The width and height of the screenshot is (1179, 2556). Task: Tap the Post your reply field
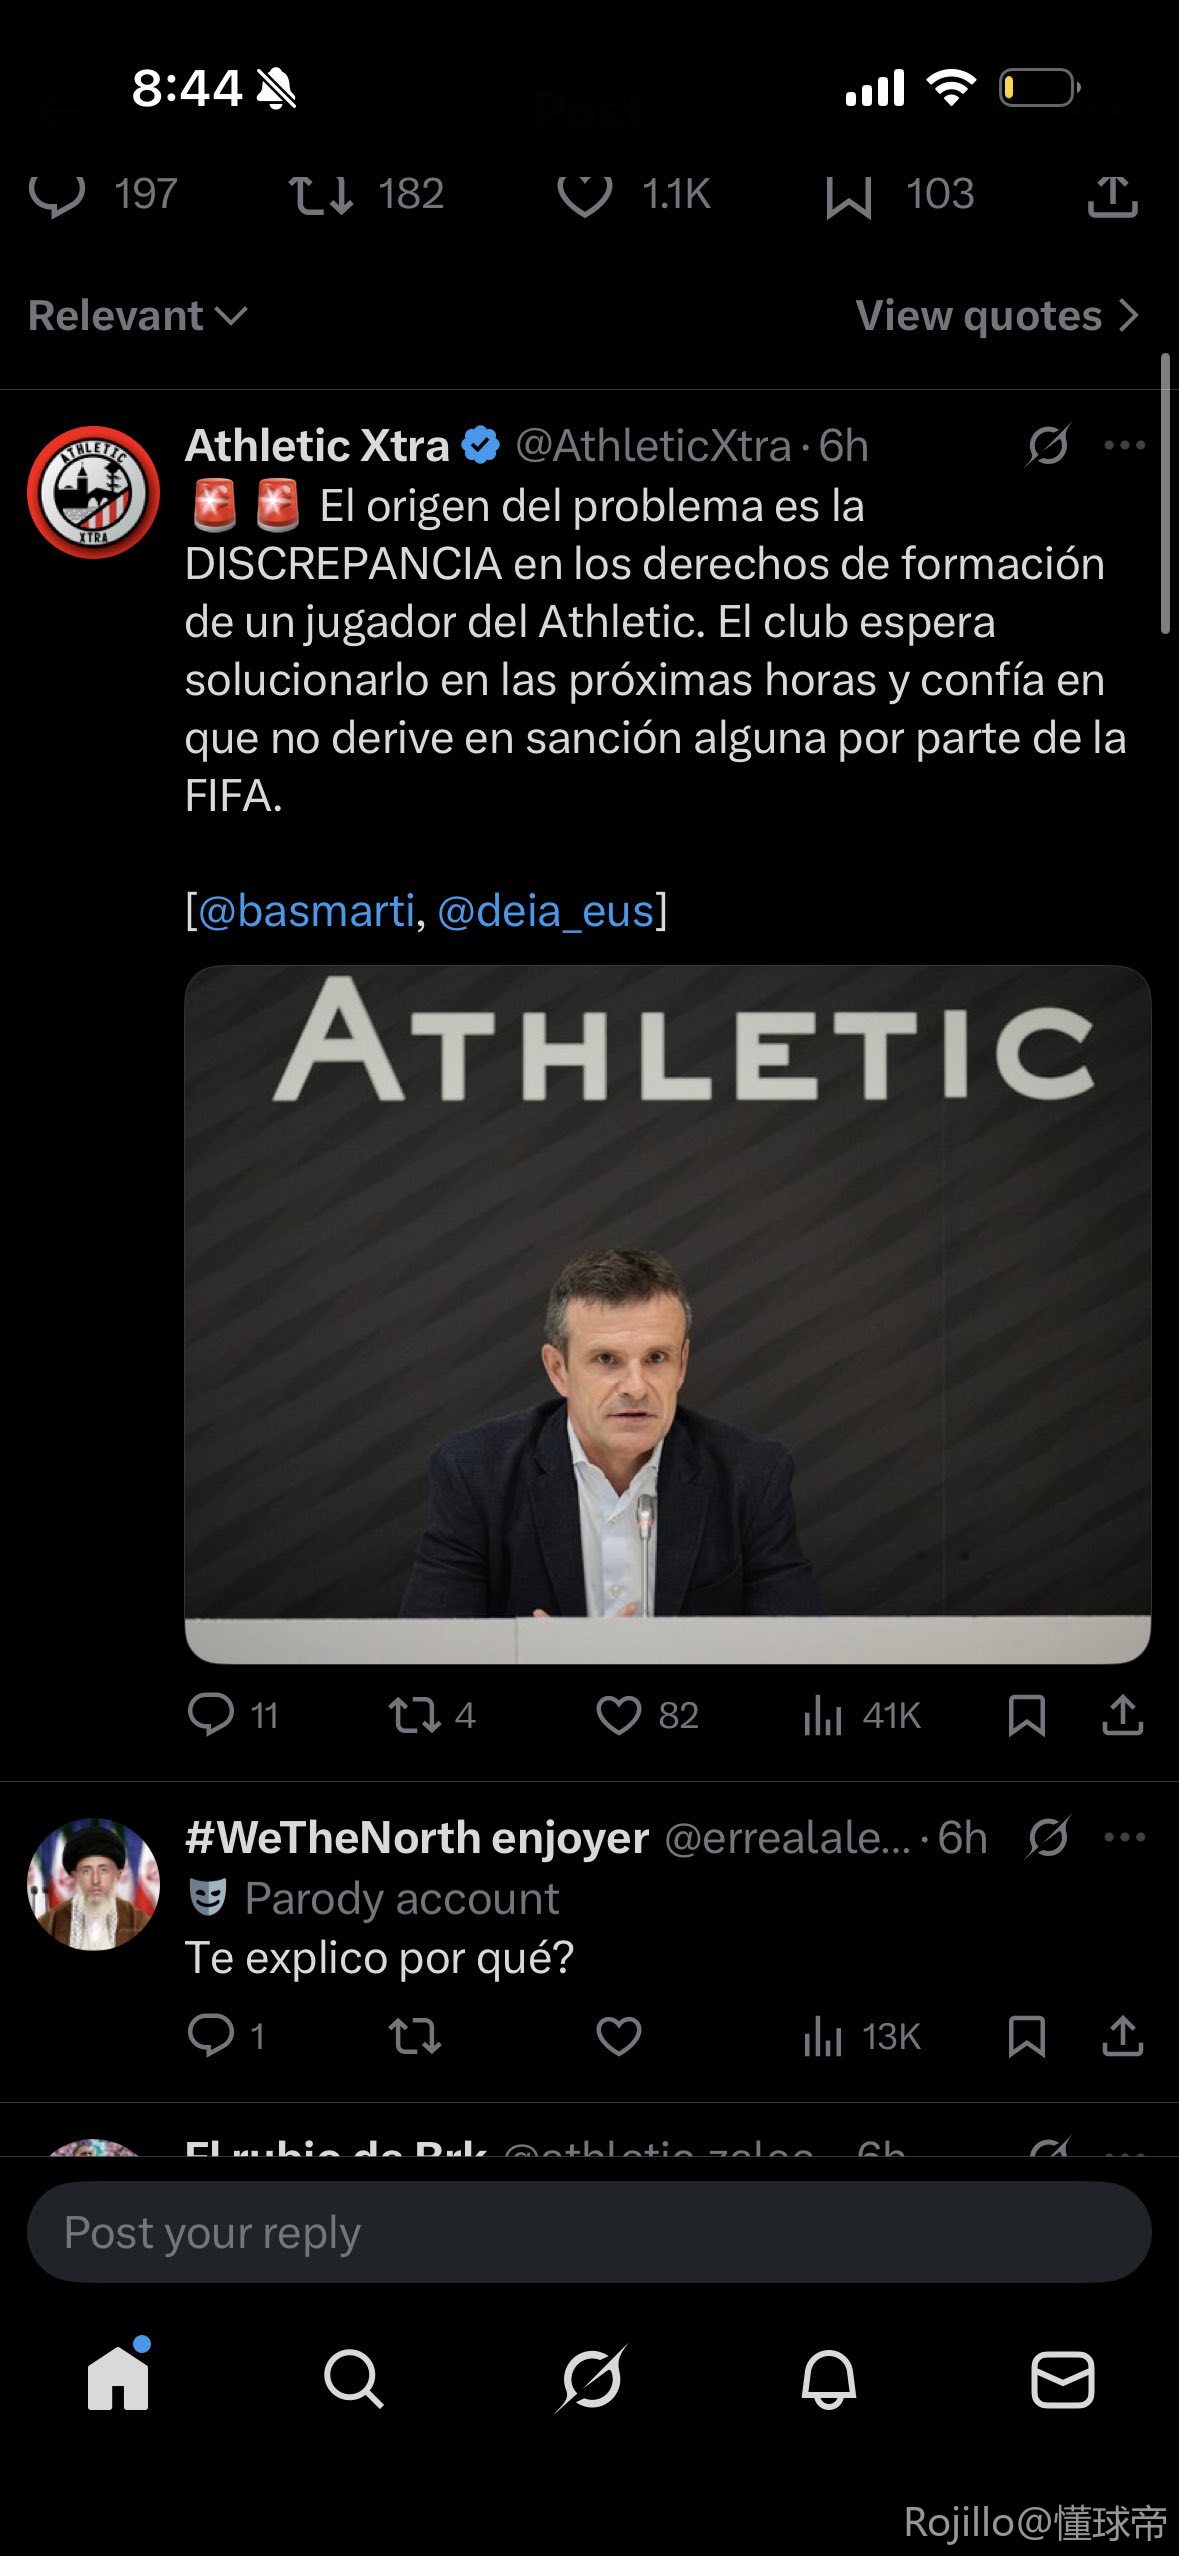pyautogui.click(x=589, y=2232)
